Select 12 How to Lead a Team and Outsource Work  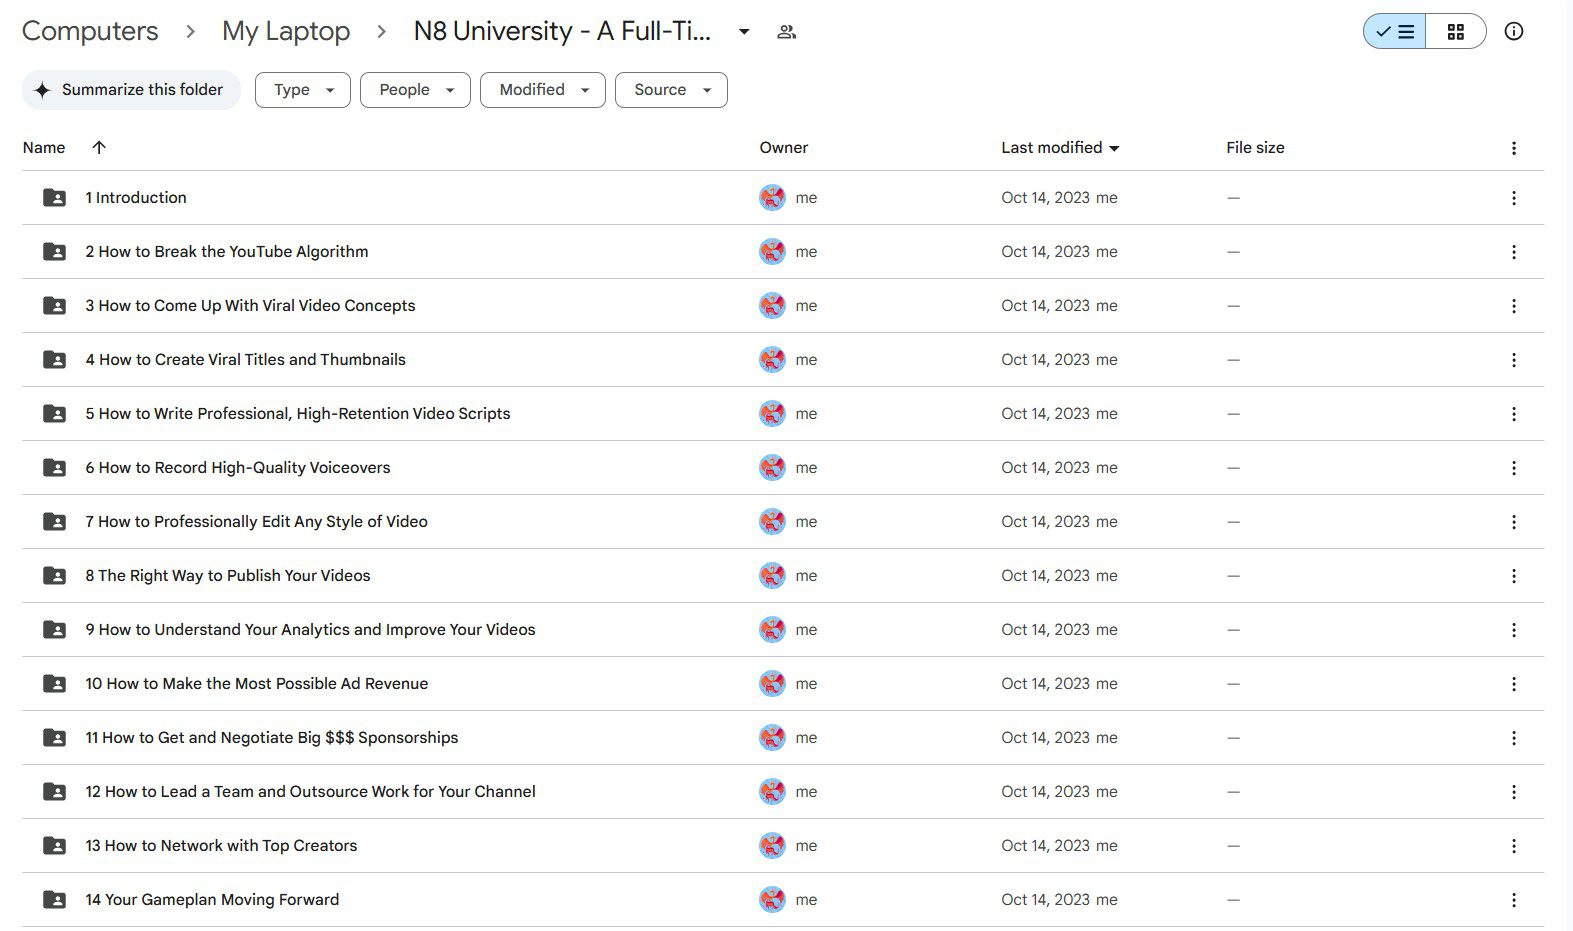783,792
